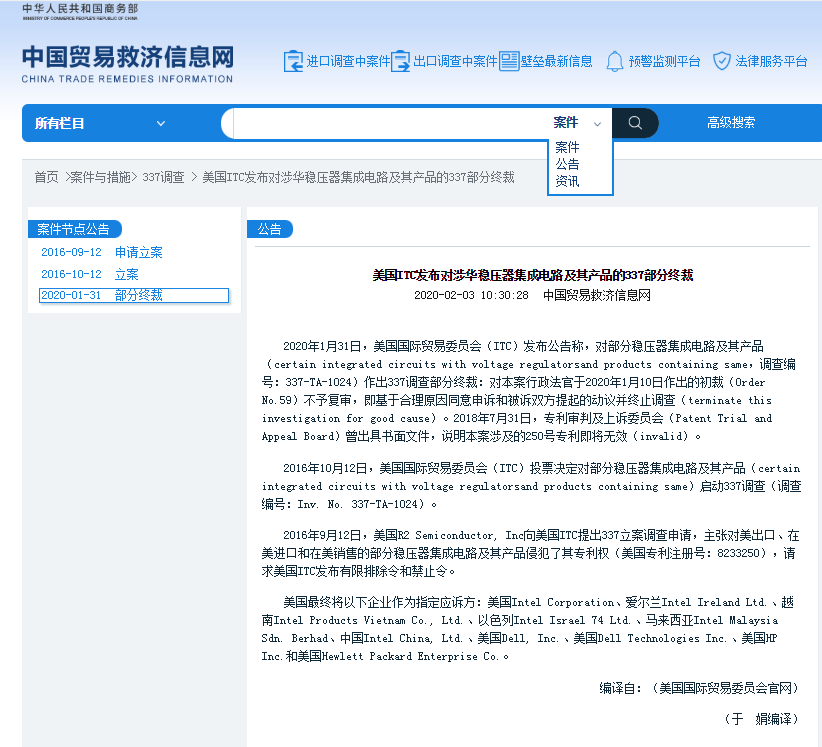Open the 2016-10-12 立案 entry

[90, 274]
